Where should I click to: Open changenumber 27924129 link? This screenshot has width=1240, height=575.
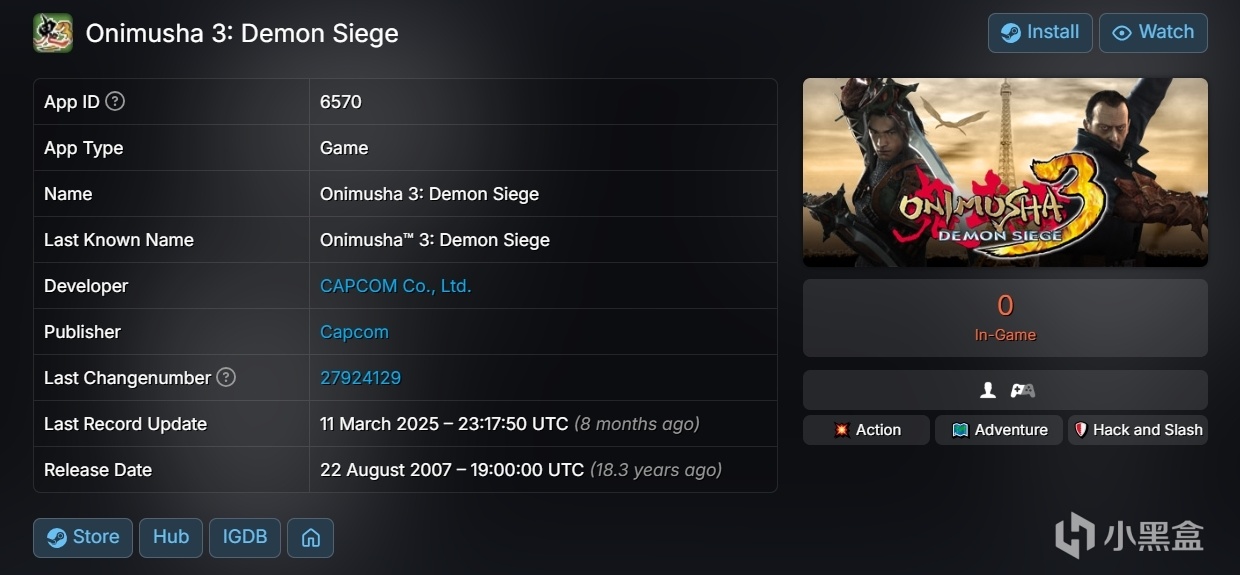(x=360, y=378)
